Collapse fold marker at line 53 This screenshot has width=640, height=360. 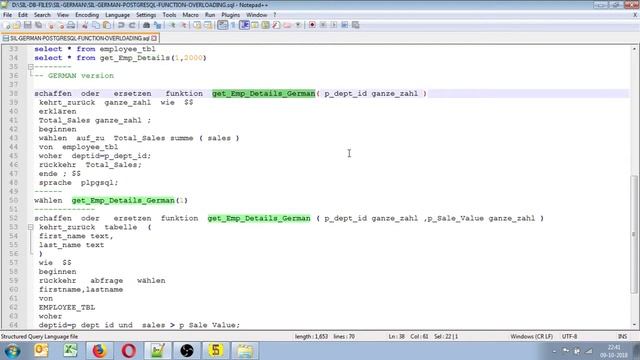click(x=31, y=227)
